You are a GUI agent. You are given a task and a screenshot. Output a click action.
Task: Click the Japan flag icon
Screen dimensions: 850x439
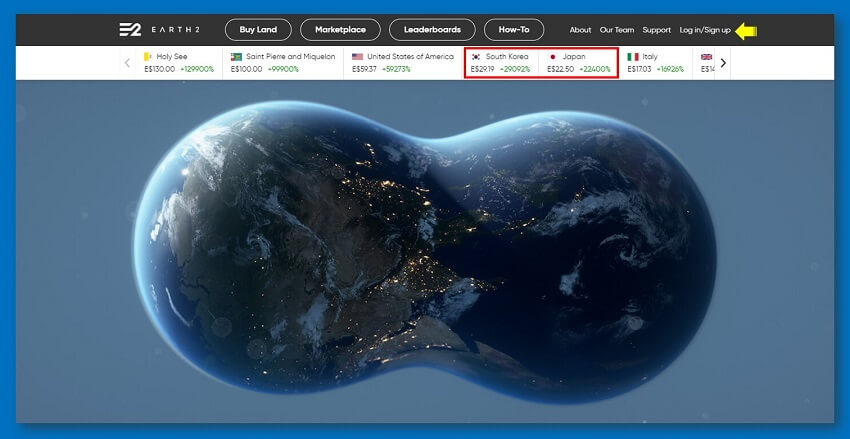click(x=552, y=56)
